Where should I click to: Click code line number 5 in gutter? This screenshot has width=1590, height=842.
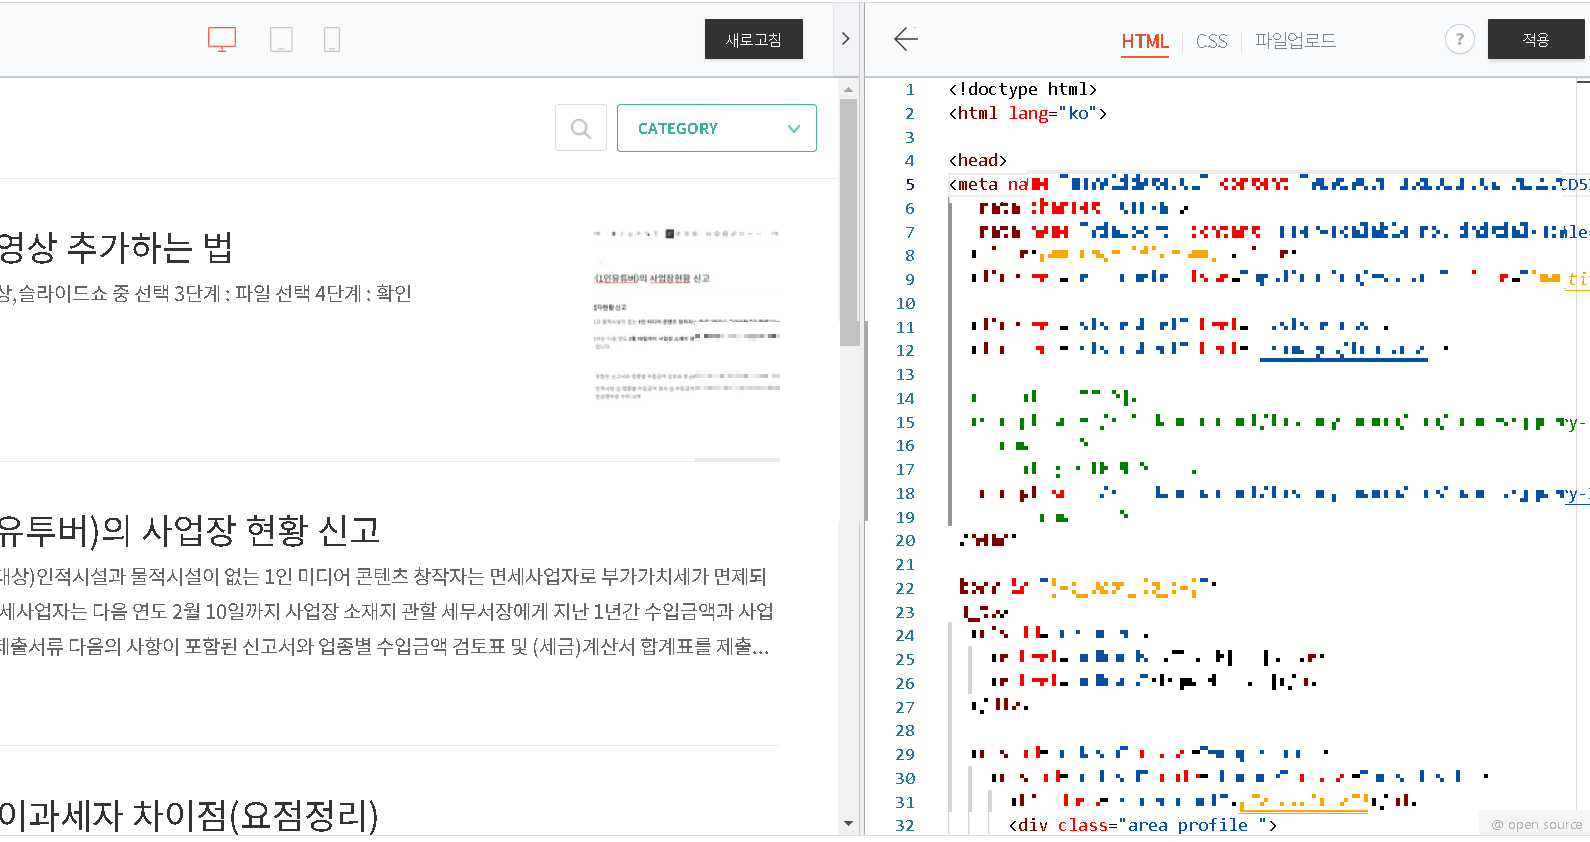pyautogui.click(x=910, y=184)
